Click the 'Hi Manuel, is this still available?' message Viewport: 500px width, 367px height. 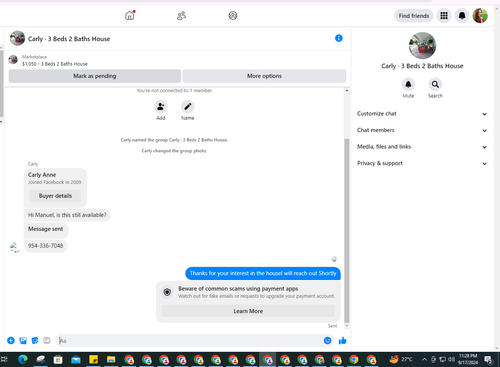(x=67, y=215)
